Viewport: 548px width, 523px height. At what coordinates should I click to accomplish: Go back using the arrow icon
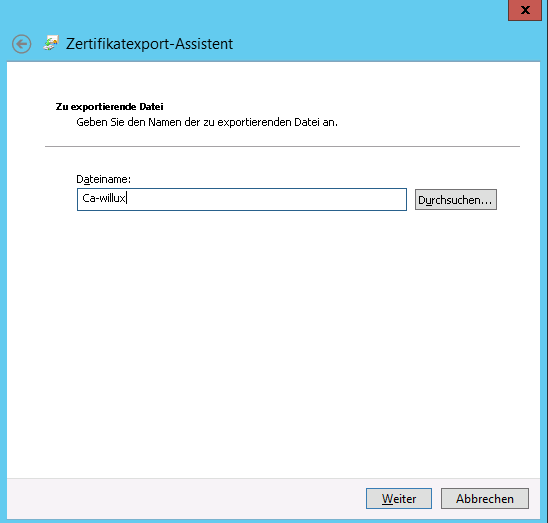[x=21, y=44]
